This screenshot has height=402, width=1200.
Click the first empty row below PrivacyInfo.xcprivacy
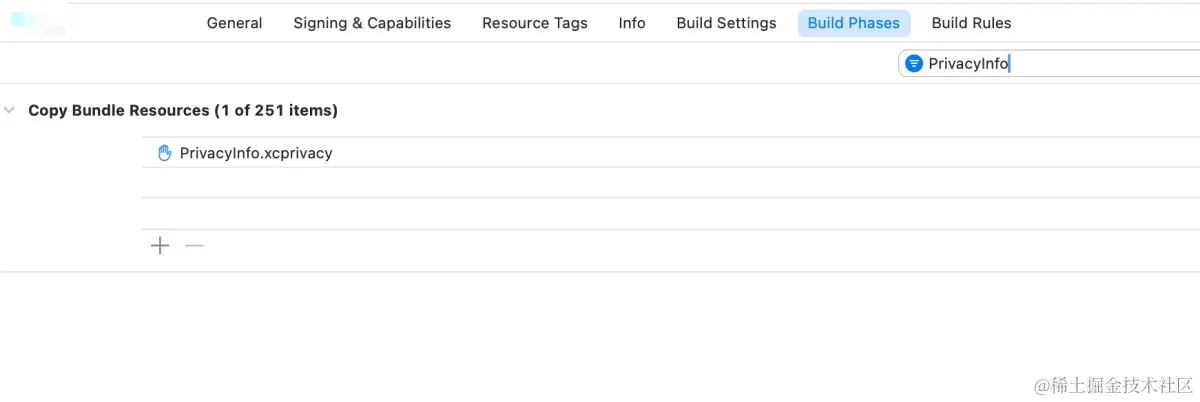click(x=670, y=182)
